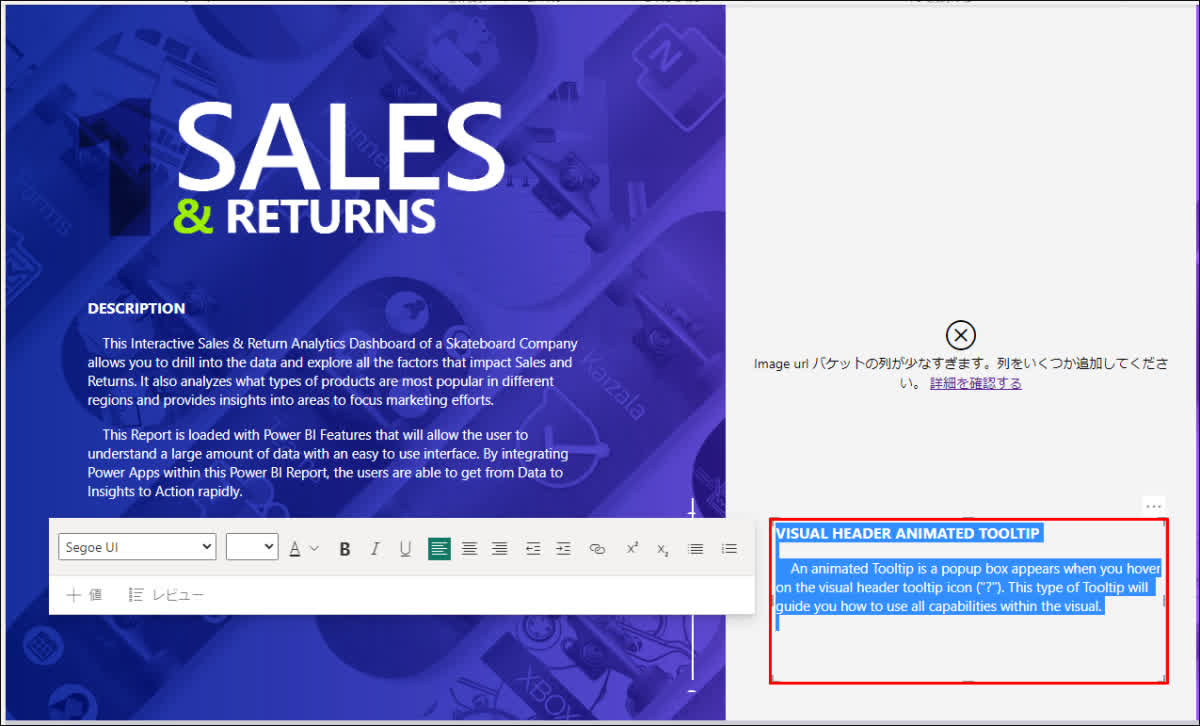Toggle underline formatting

click(x=405, y=548)
